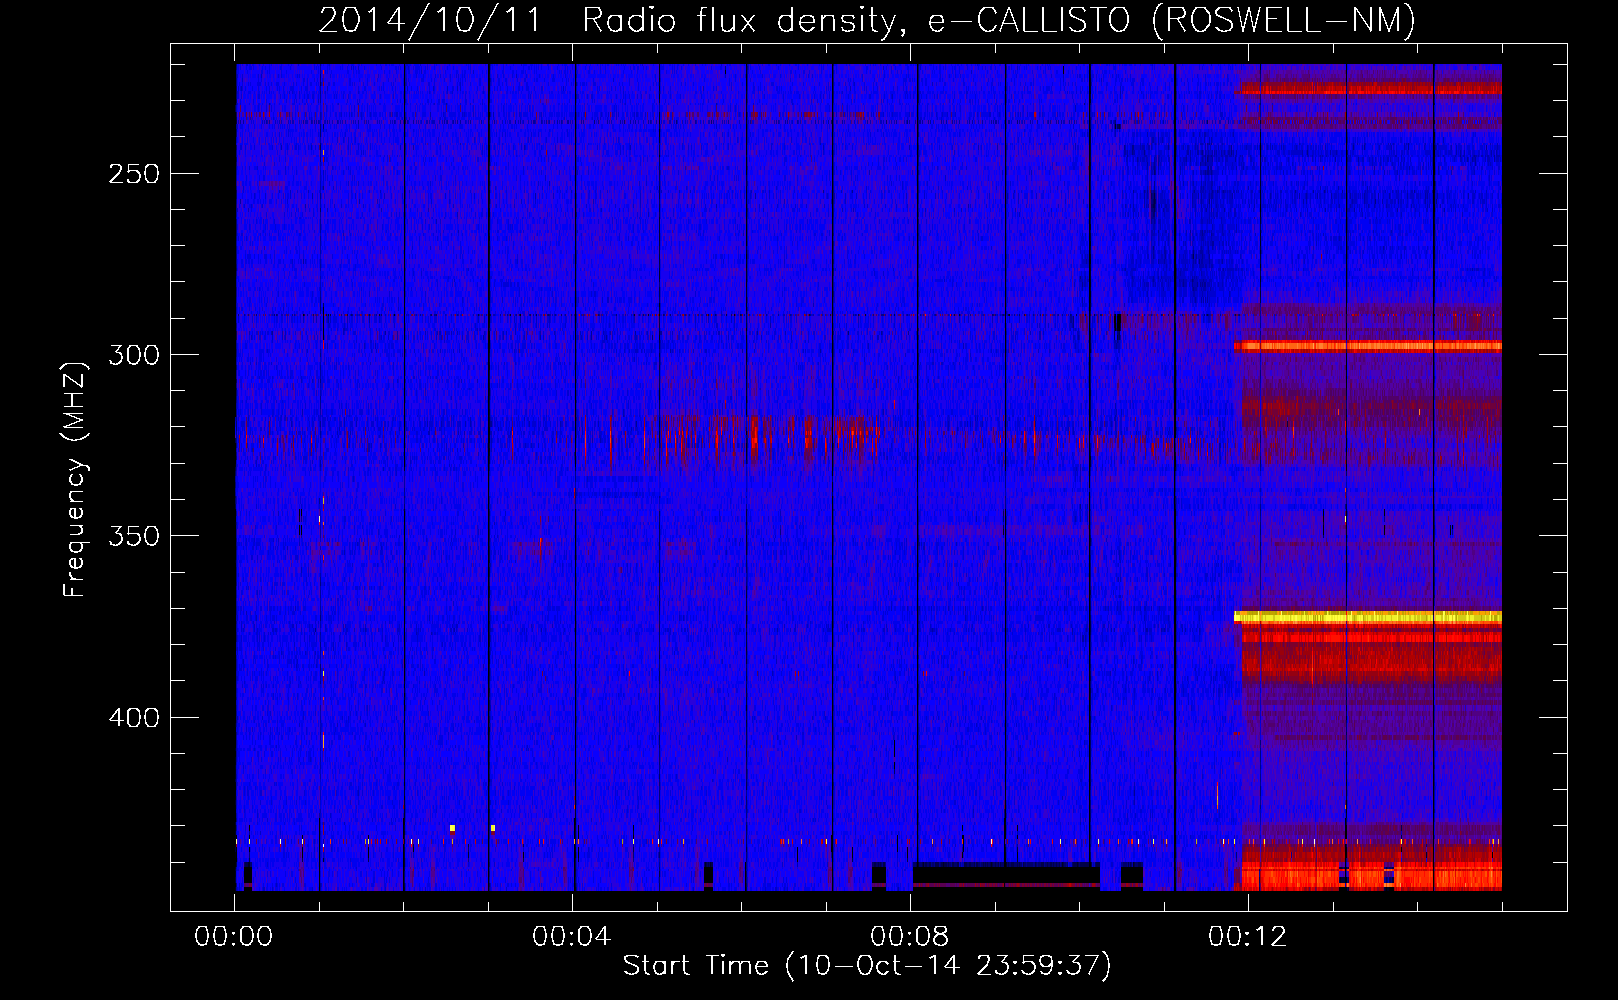Click the 250 frequency tick label
1618x1000 pixels.
click(x=134, y=174)
